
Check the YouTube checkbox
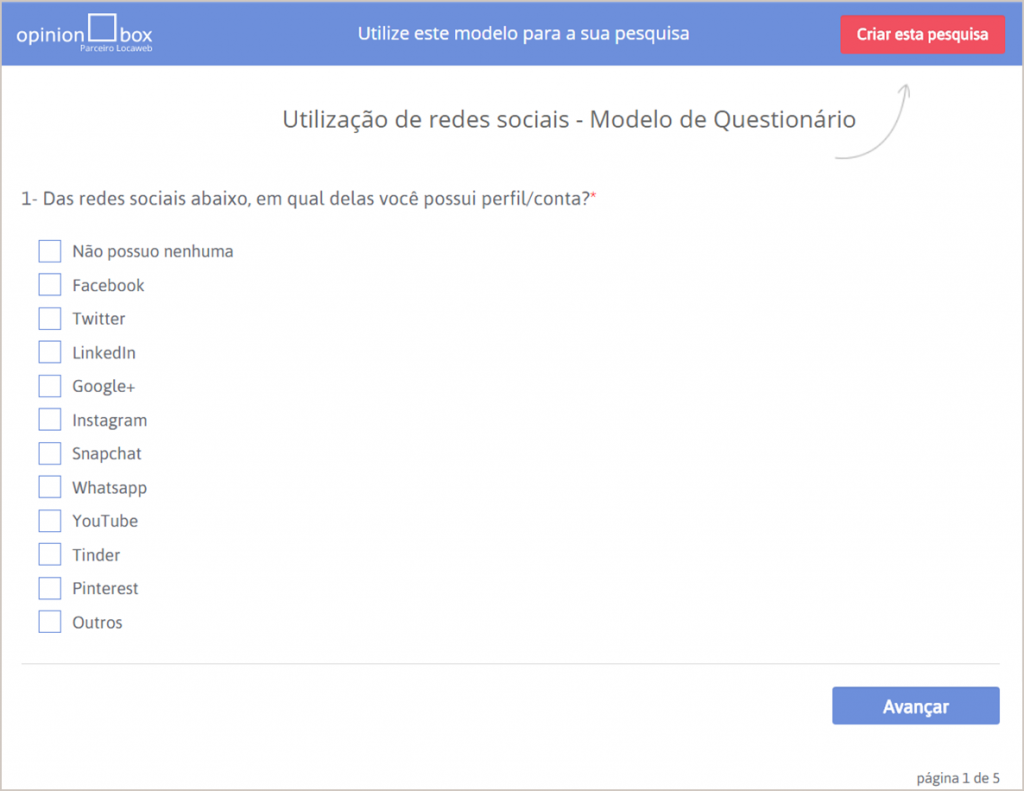(49, 521)
